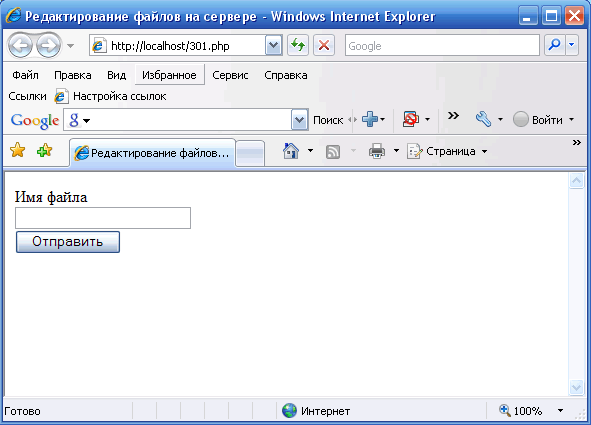
Task: Click the Home page icon
Action: [x=291, y=151]
